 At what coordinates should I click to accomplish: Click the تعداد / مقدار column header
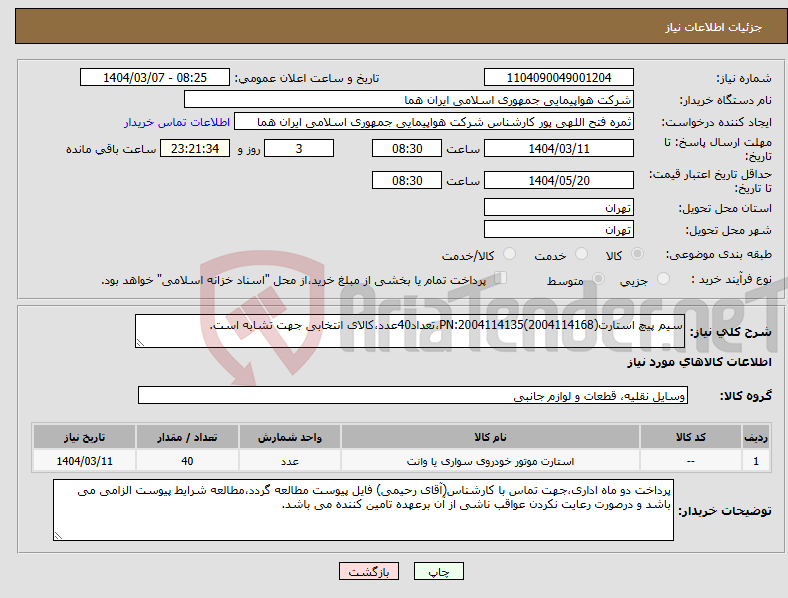click(187, 437)
